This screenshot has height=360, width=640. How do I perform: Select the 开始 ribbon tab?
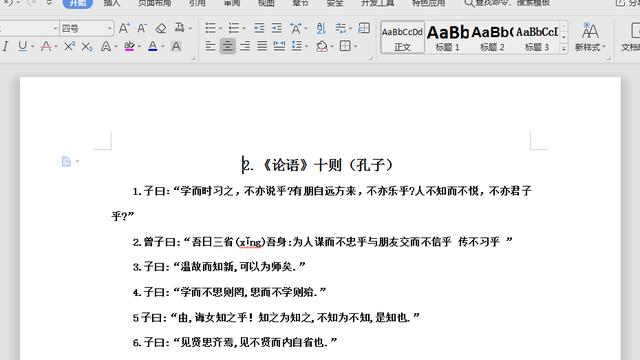coord(78,3)
